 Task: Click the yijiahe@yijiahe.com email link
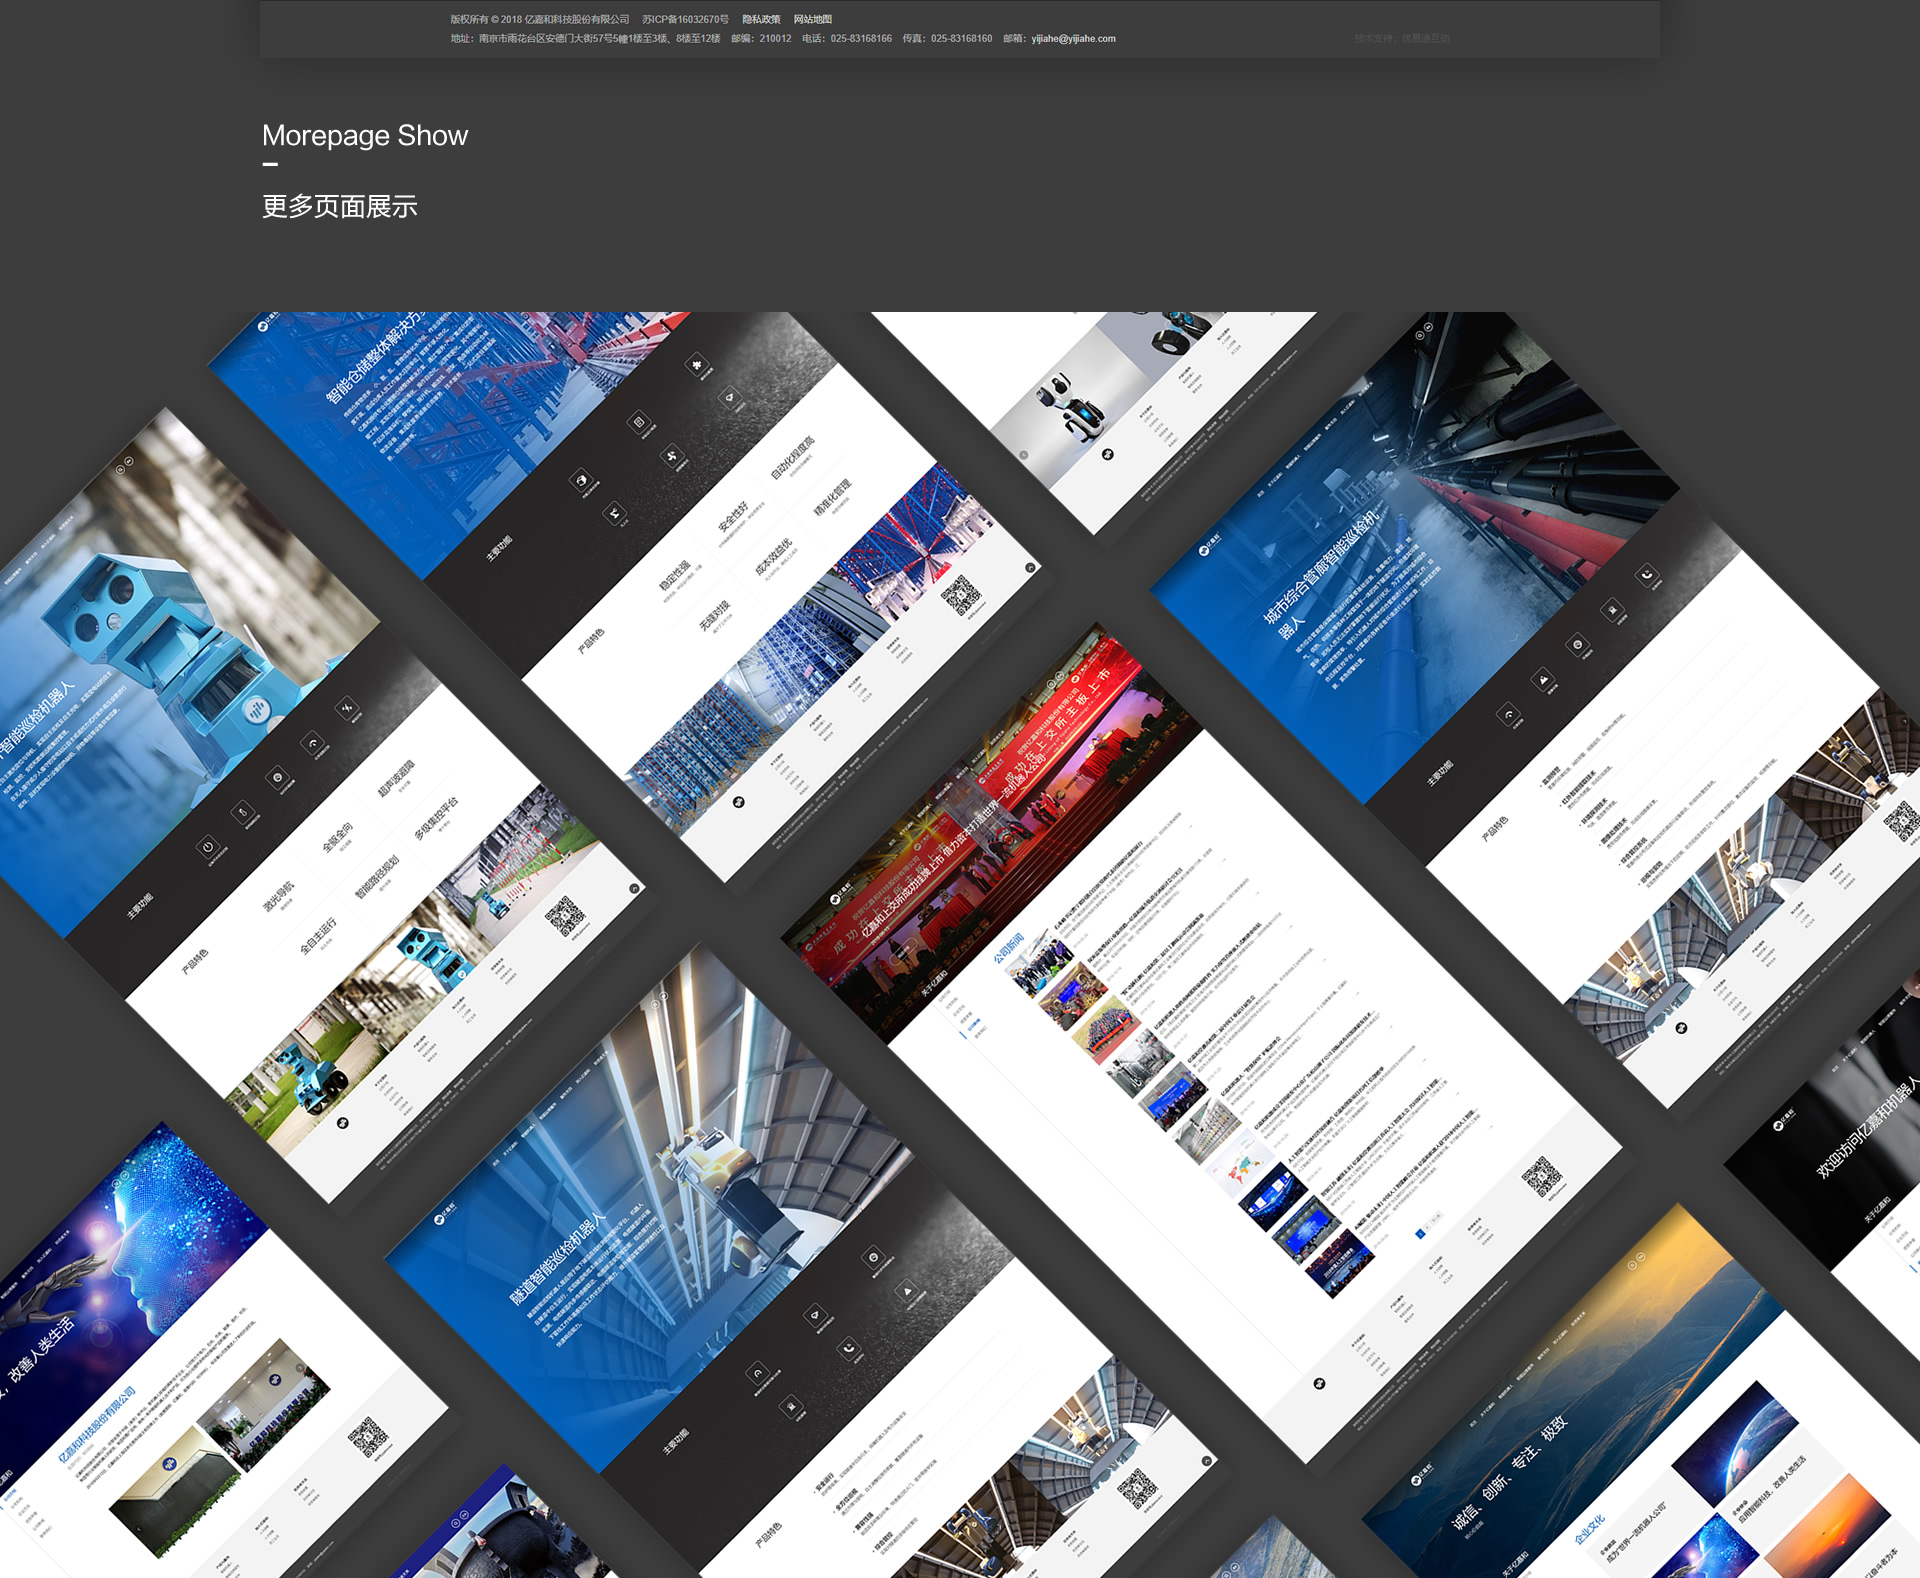[1073, 39]
